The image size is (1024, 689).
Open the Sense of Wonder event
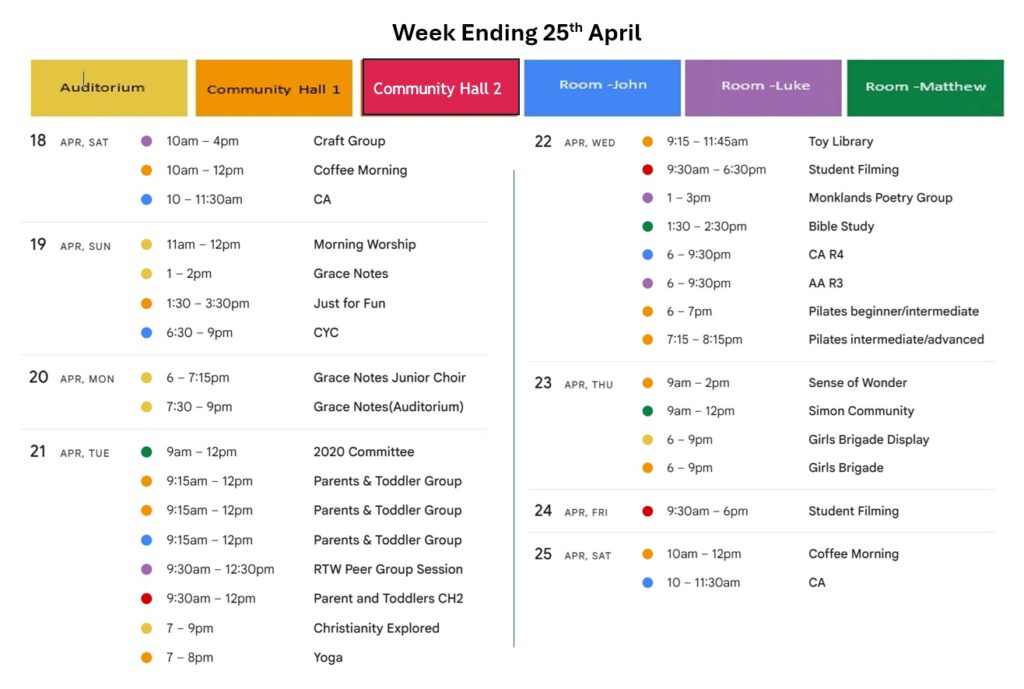point(857,383)
